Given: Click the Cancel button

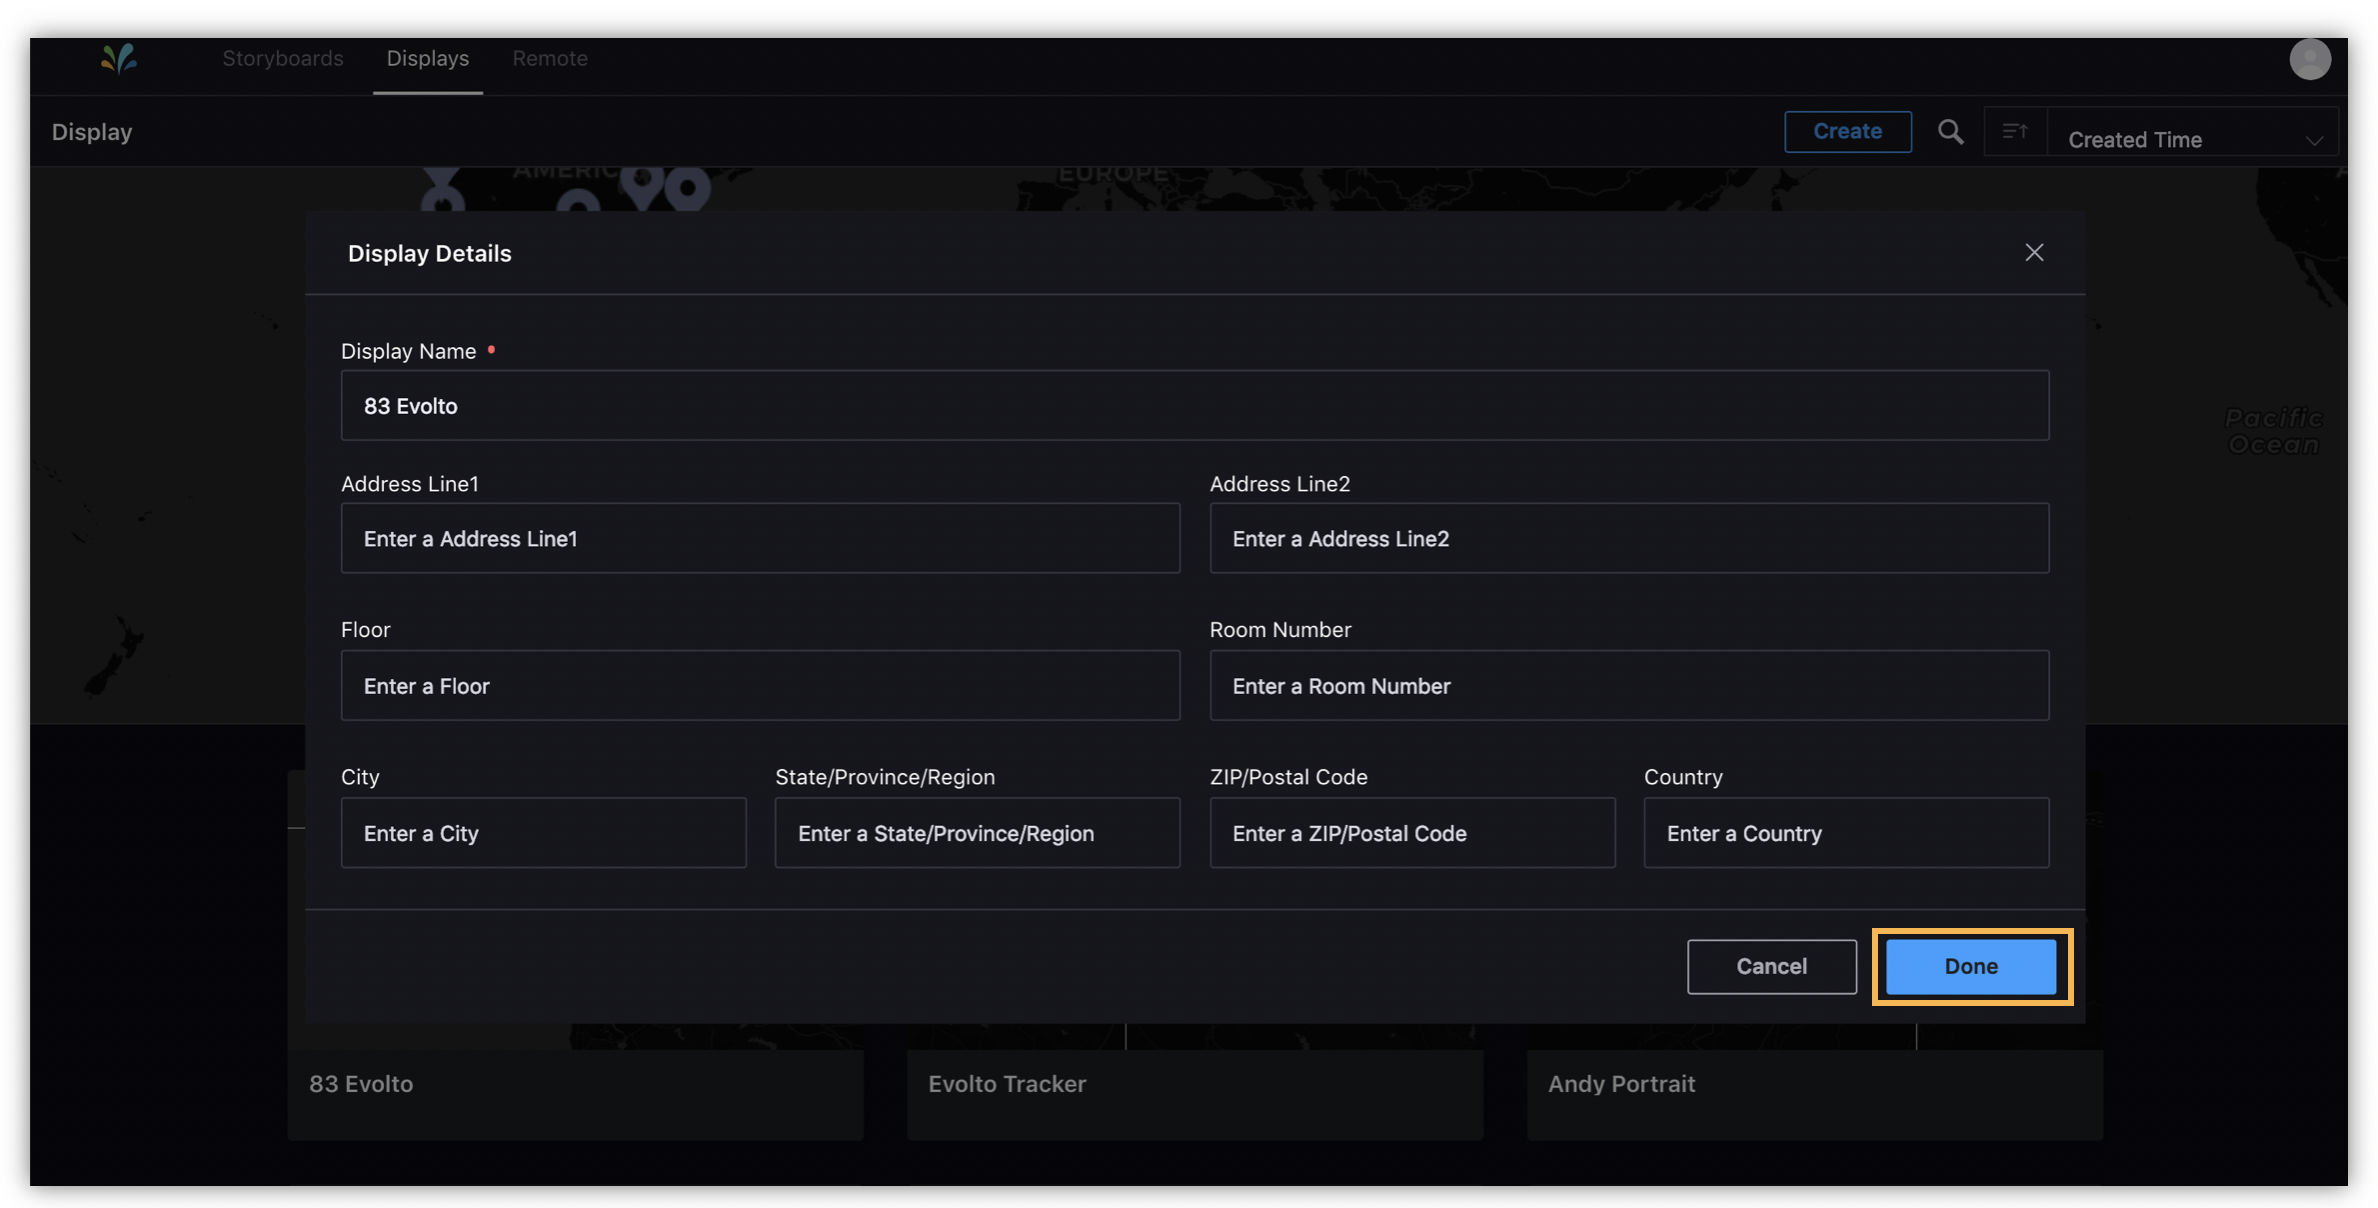Looking at the screenshot, I should point(1771,966).
